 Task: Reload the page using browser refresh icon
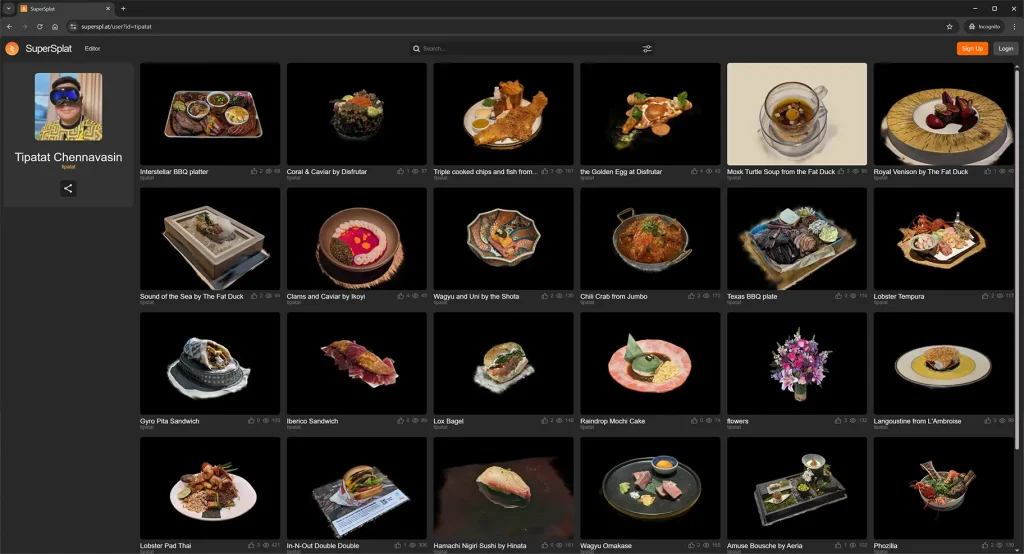[39, 26]
